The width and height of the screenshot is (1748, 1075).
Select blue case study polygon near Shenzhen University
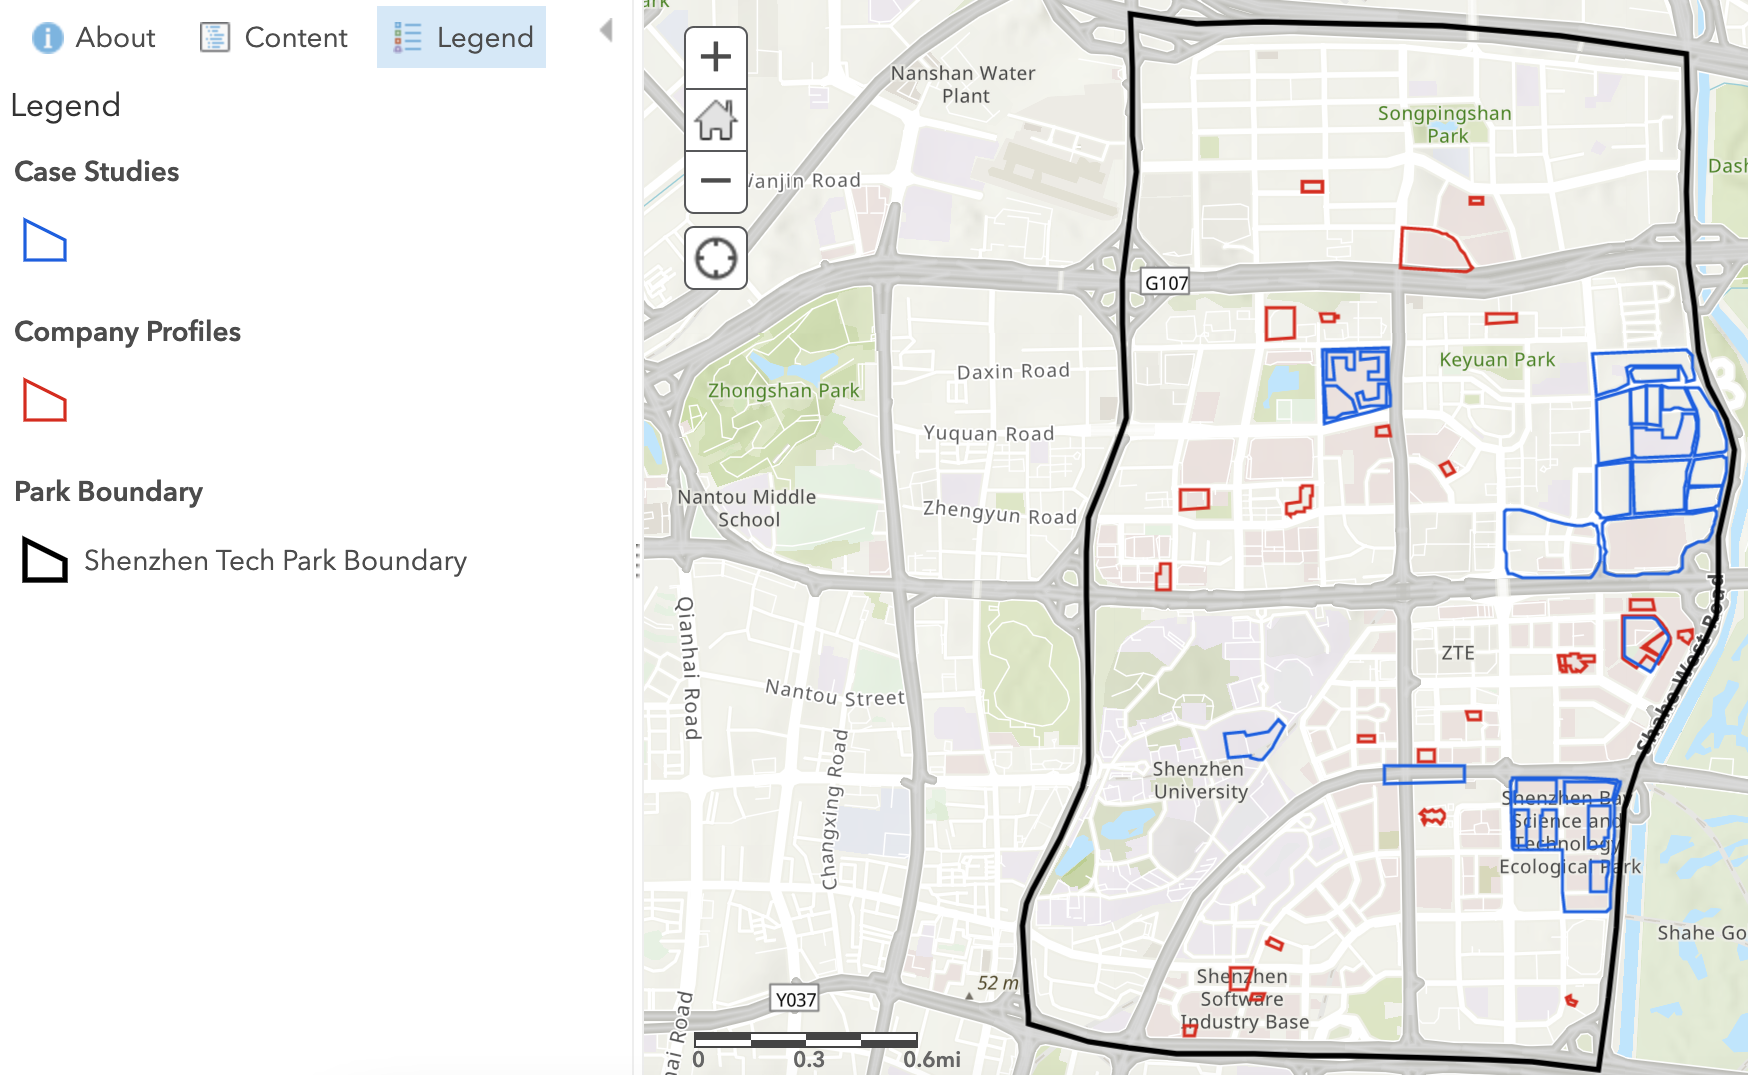click(x=1254, y=741)
